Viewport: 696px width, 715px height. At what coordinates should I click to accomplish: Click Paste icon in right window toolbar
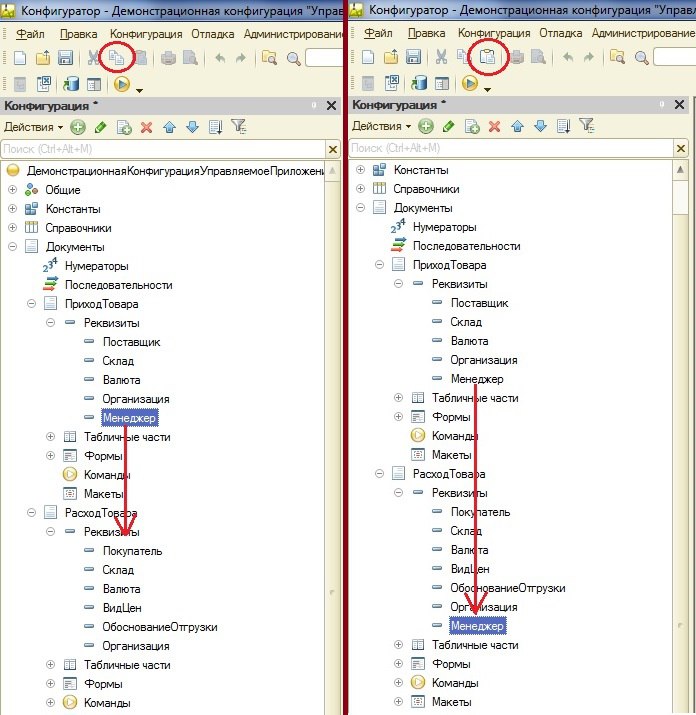coord(488,57)
